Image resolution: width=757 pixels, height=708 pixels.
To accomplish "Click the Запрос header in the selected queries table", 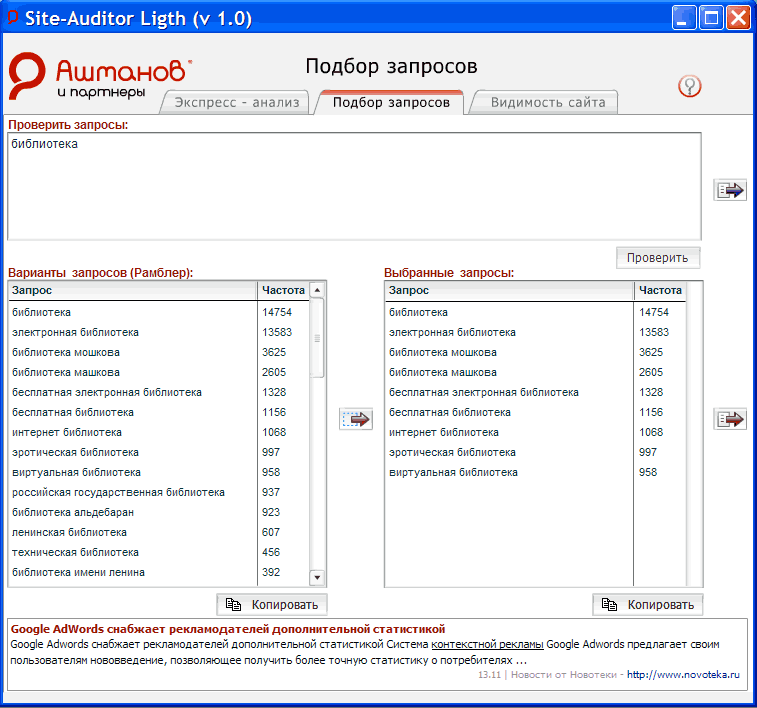I will 509,291.
